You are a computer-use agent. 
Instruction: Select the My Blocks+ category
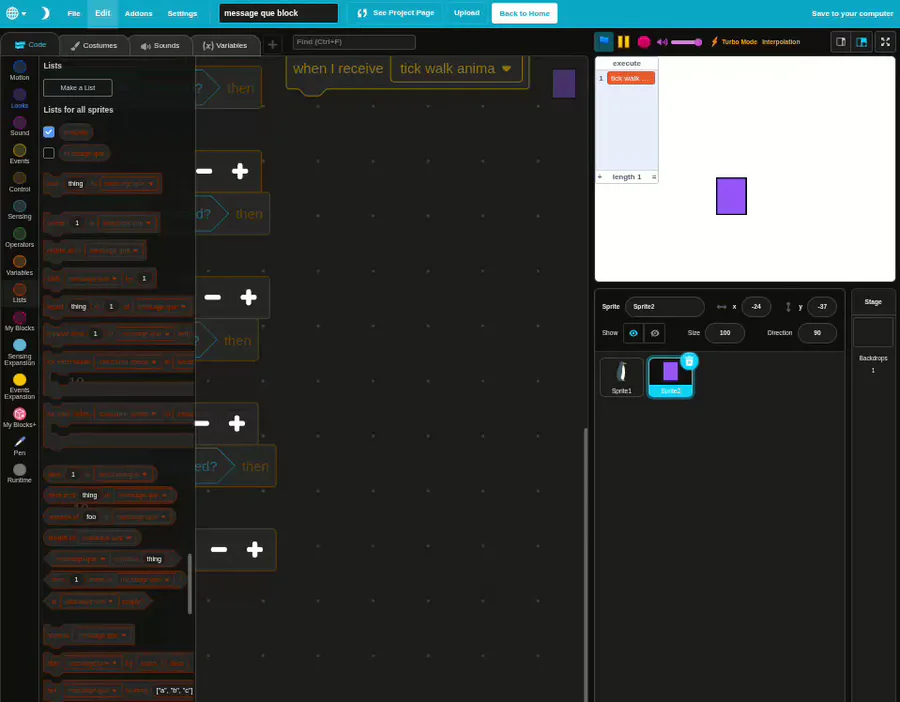click(x=20, y=418)
